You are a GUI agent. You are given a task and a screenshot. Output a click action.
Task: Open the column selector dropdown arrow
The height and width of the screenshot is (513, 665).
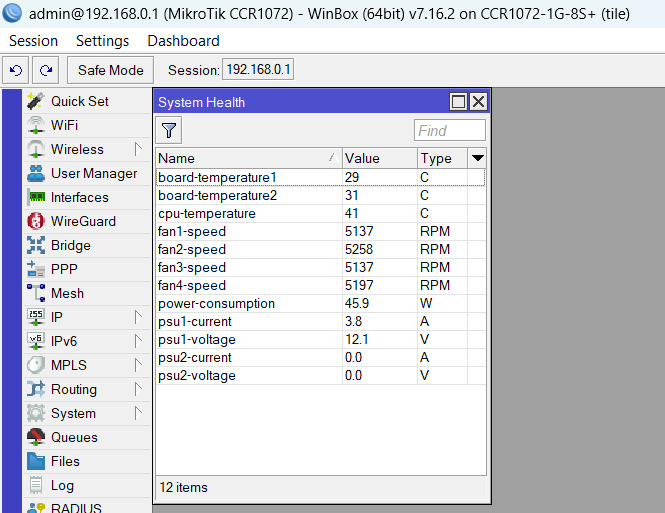pos(477,158)
